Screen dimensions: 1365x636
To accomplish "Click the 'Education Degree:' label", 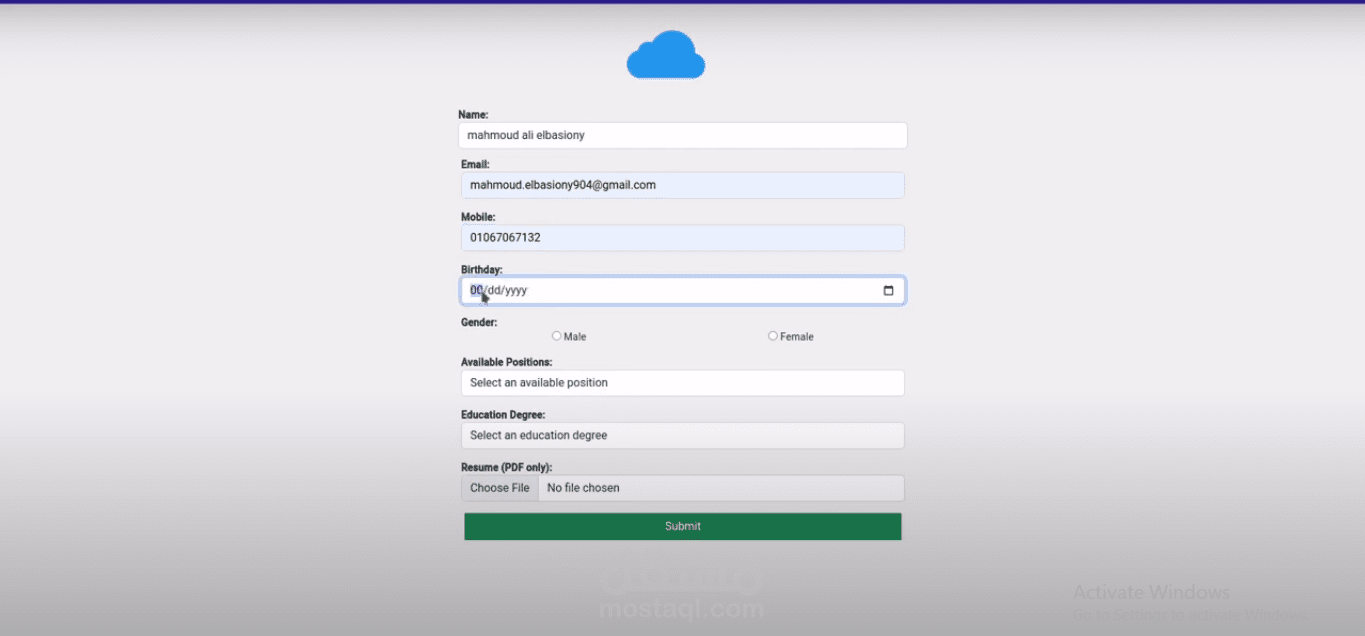I will point(503,414).
